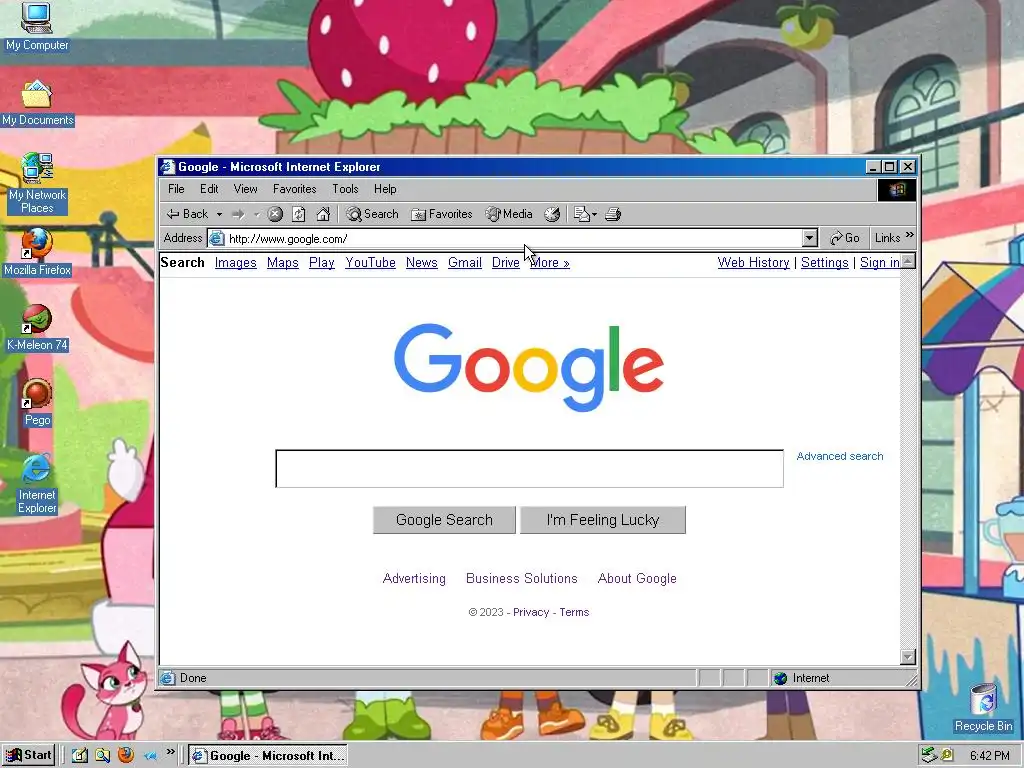Expand the quick launch overflow chevron
Image resolution: width=1024 pixels, height=768 pixels.
click(170, 752)
